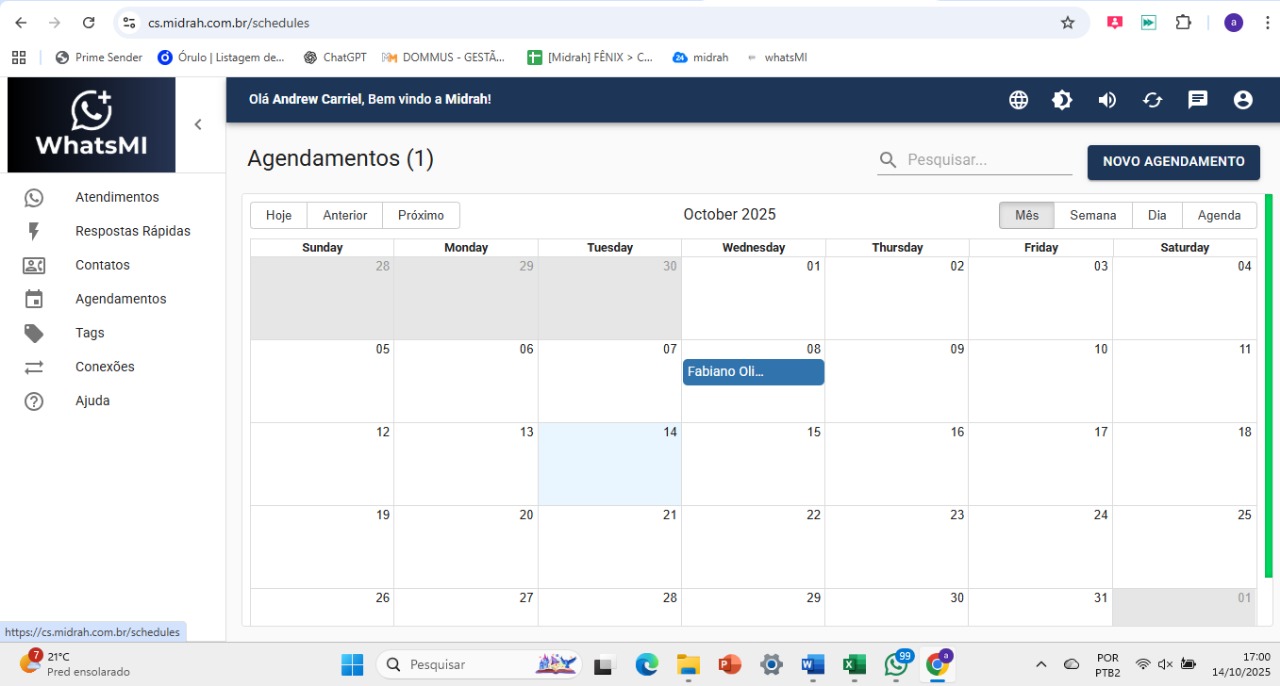Screen dimensions: 1280x686
Task: Go to Próximo month
Action: pyautogui.click(x=420, y=215)
